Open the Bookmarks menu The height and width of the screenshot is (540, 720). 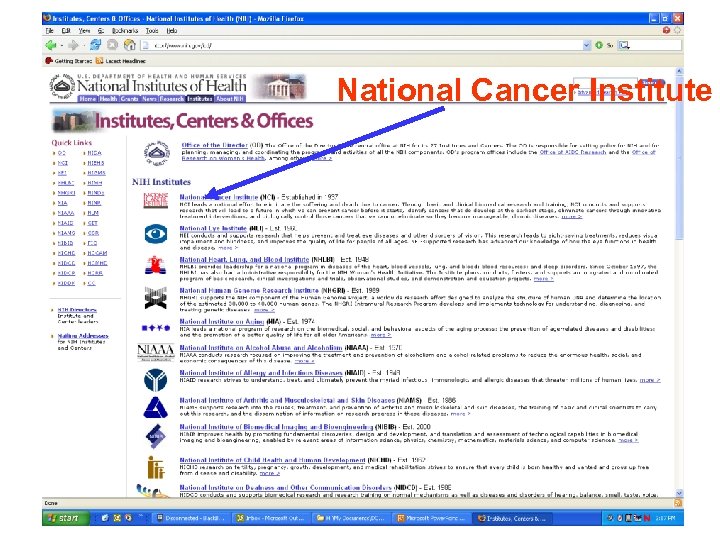(124, 31)
